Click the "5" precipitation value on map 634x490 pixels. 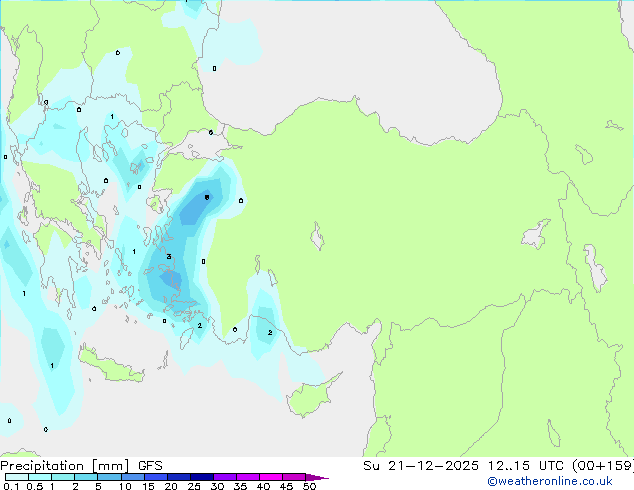pos(207,197)
